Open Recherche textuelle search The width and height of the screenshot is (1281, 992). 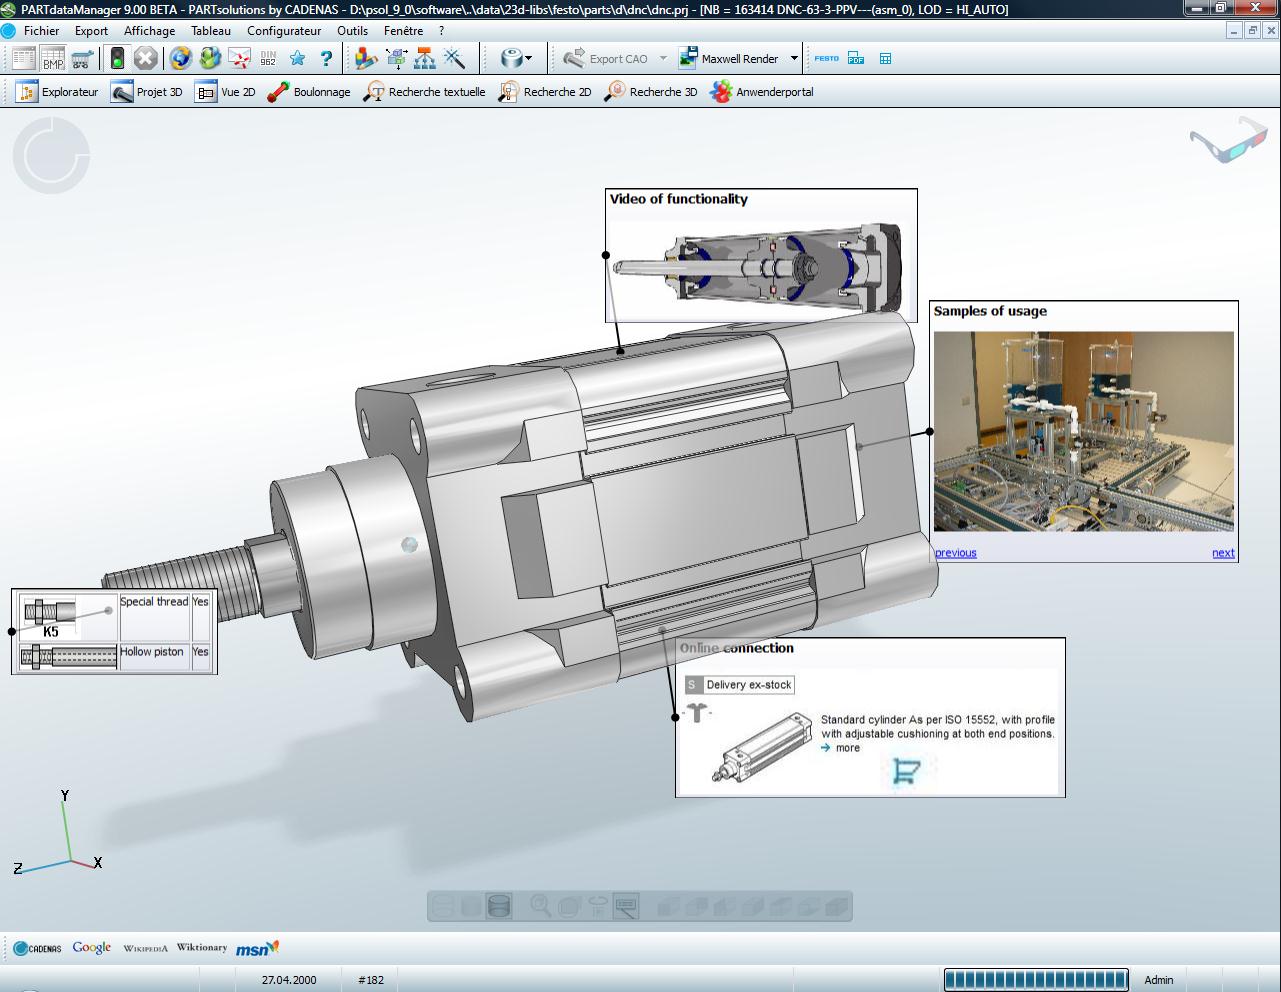pos(424,92)
